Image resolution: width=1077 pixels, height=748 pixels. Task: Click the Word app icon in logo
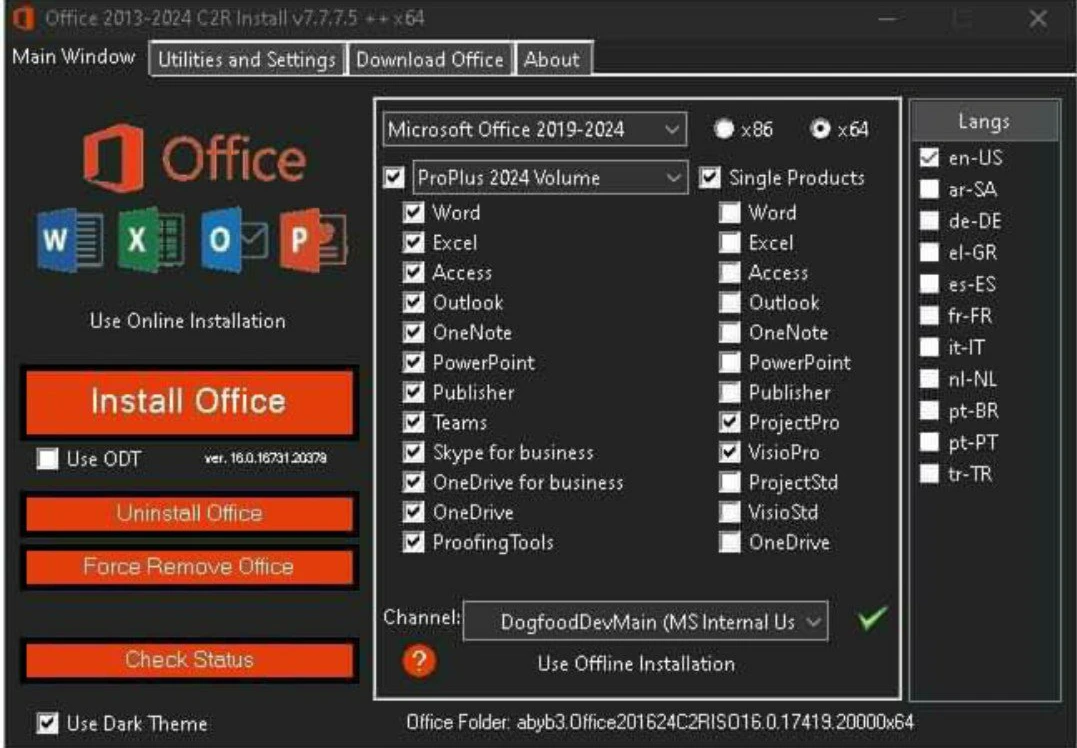tap(69, 242)
